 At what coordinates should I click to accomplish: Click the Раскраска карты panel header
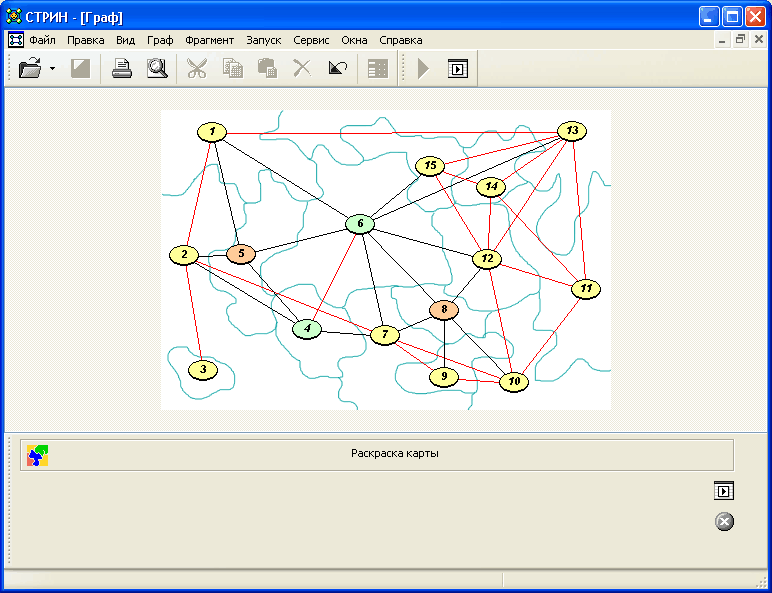coord(377,455)
